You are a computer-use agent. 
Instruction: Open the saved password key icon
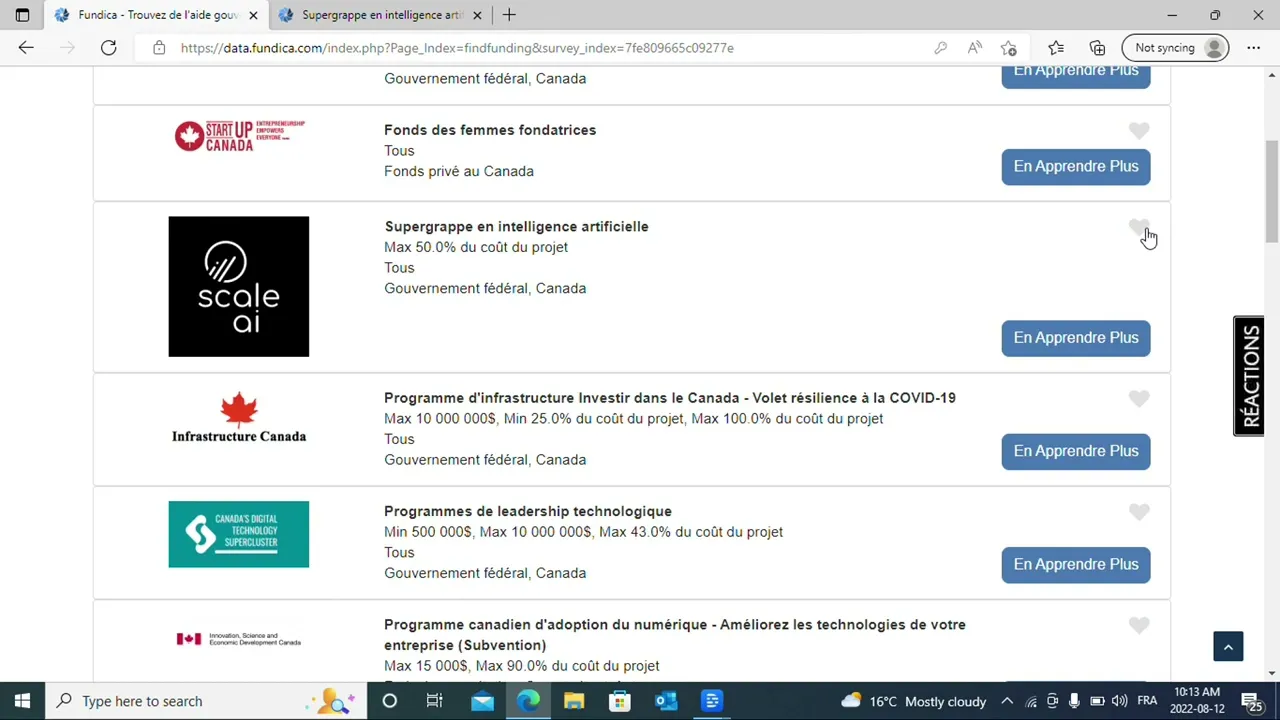(x=940, y=48)
